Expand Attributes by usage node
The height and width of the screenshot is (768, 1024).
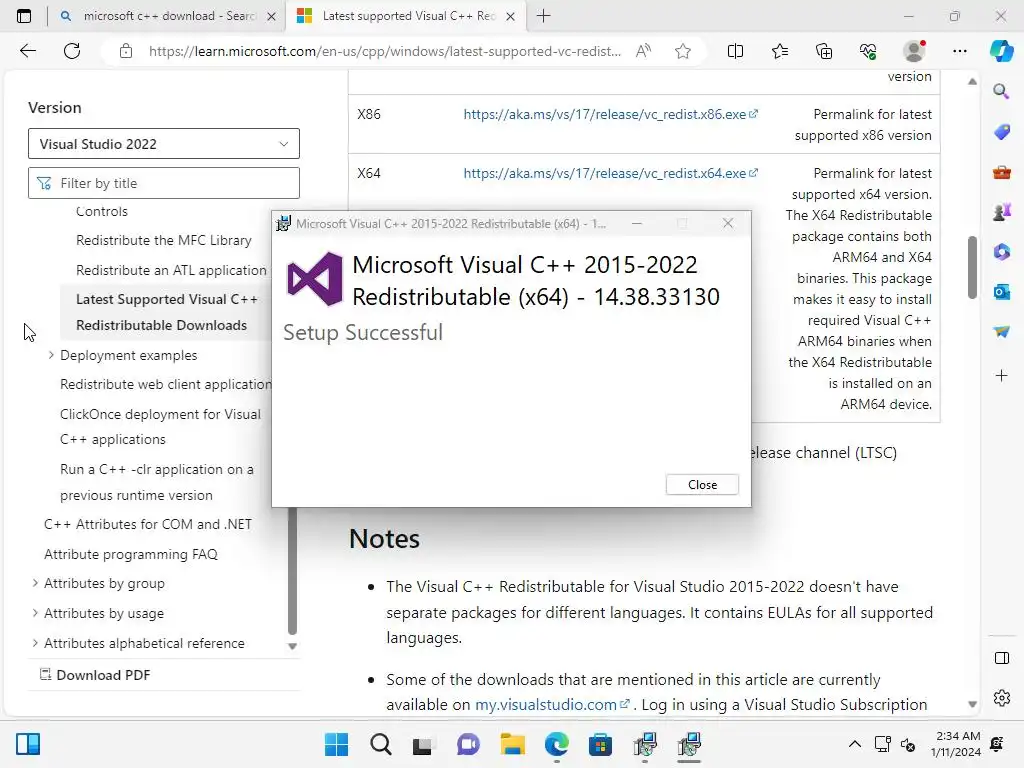click(x=35, y=613)
